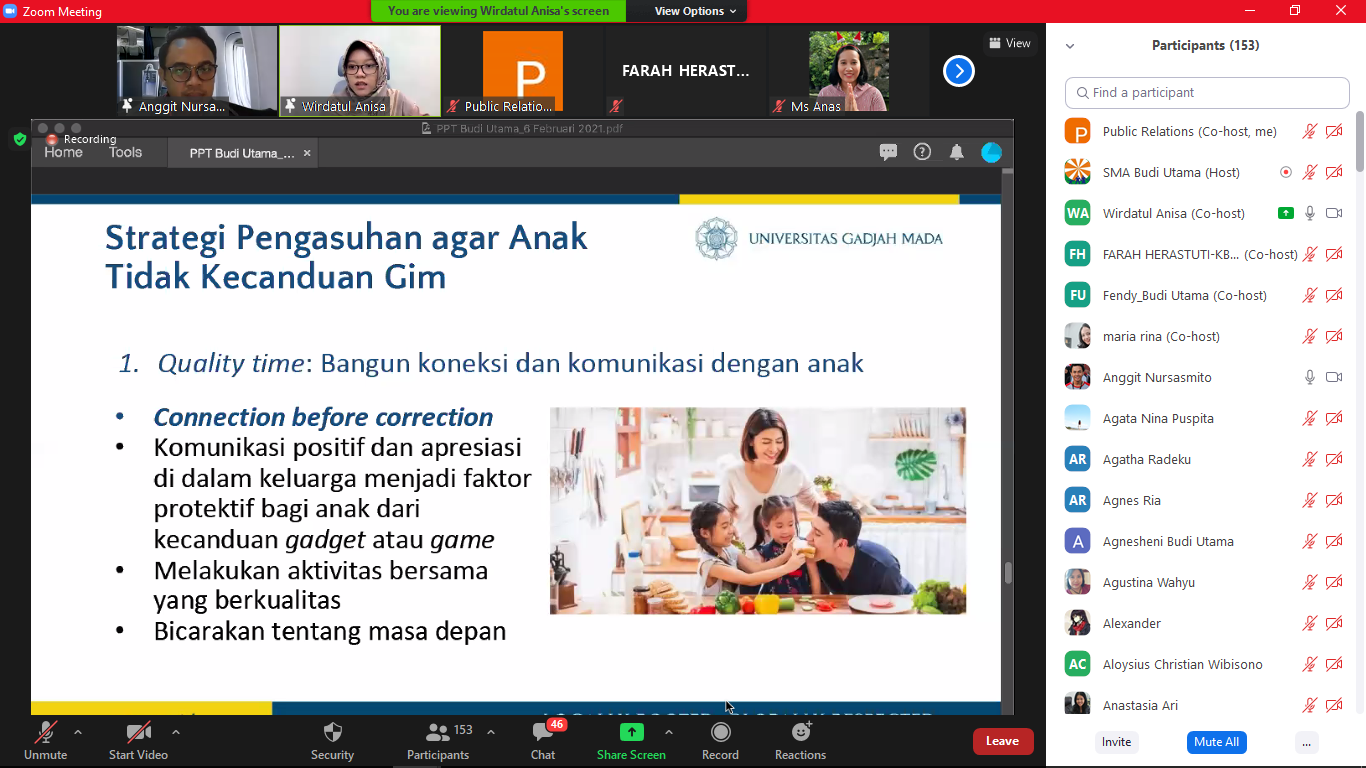Click the green Share Screen icon

coord(631,732)
